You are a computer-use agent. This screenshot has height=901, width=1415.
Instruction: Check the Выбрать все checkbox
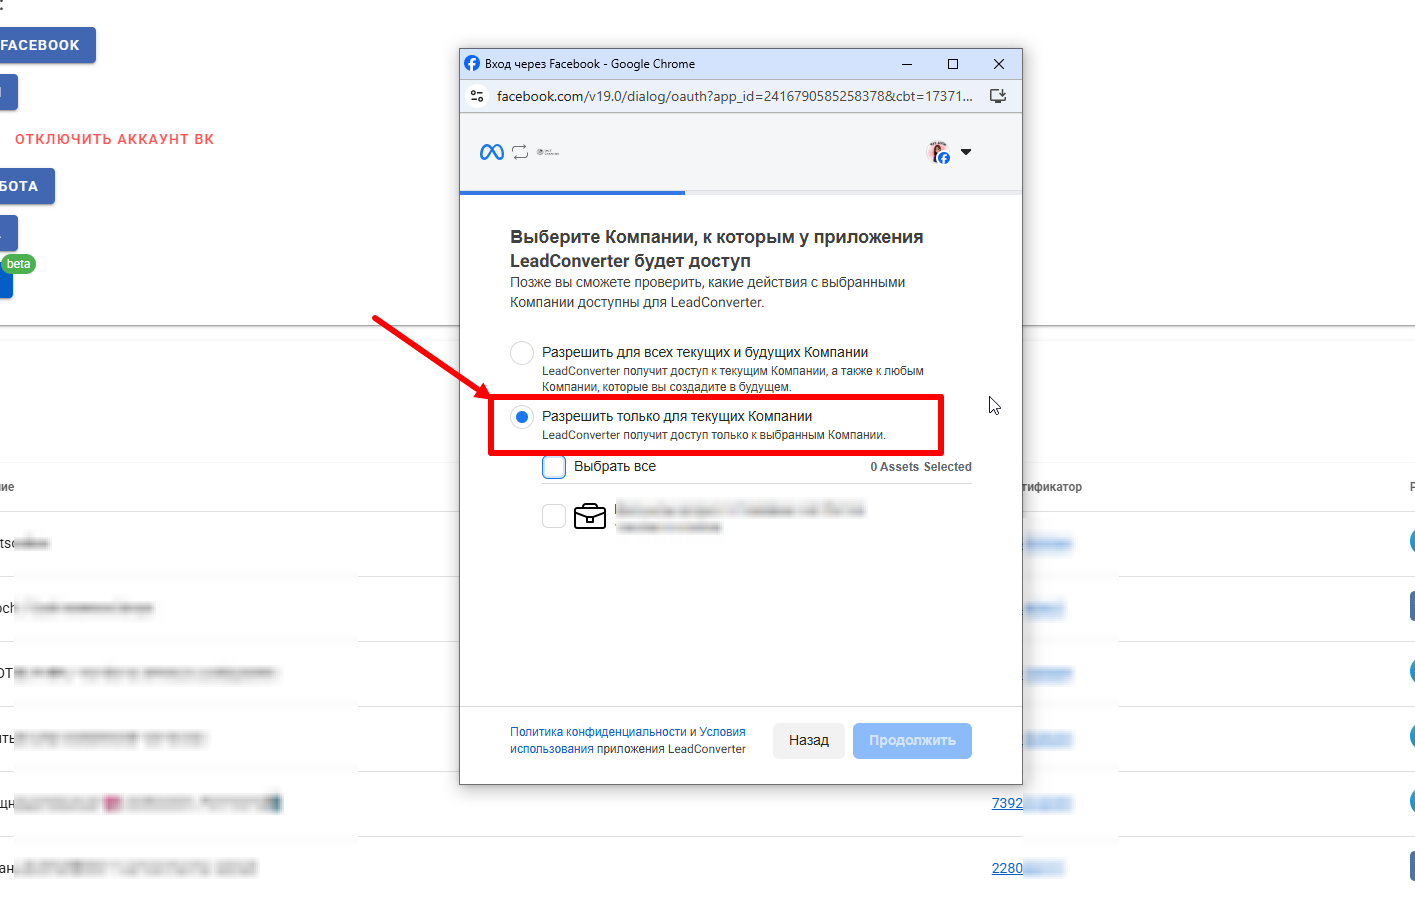click(554, 467)
